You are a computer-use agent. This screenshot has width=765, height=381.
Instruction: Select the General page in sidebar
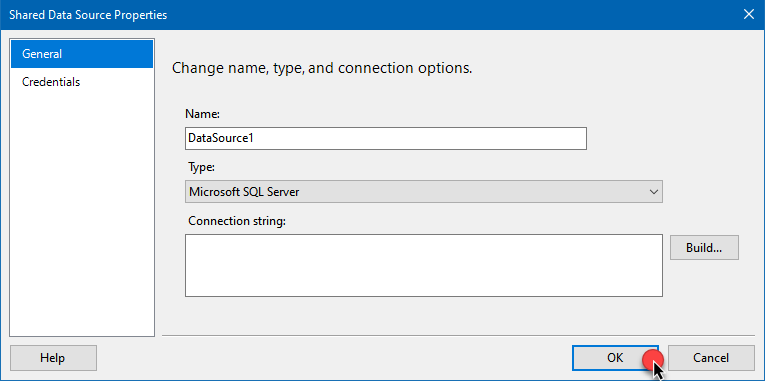[x=82, y=54]
